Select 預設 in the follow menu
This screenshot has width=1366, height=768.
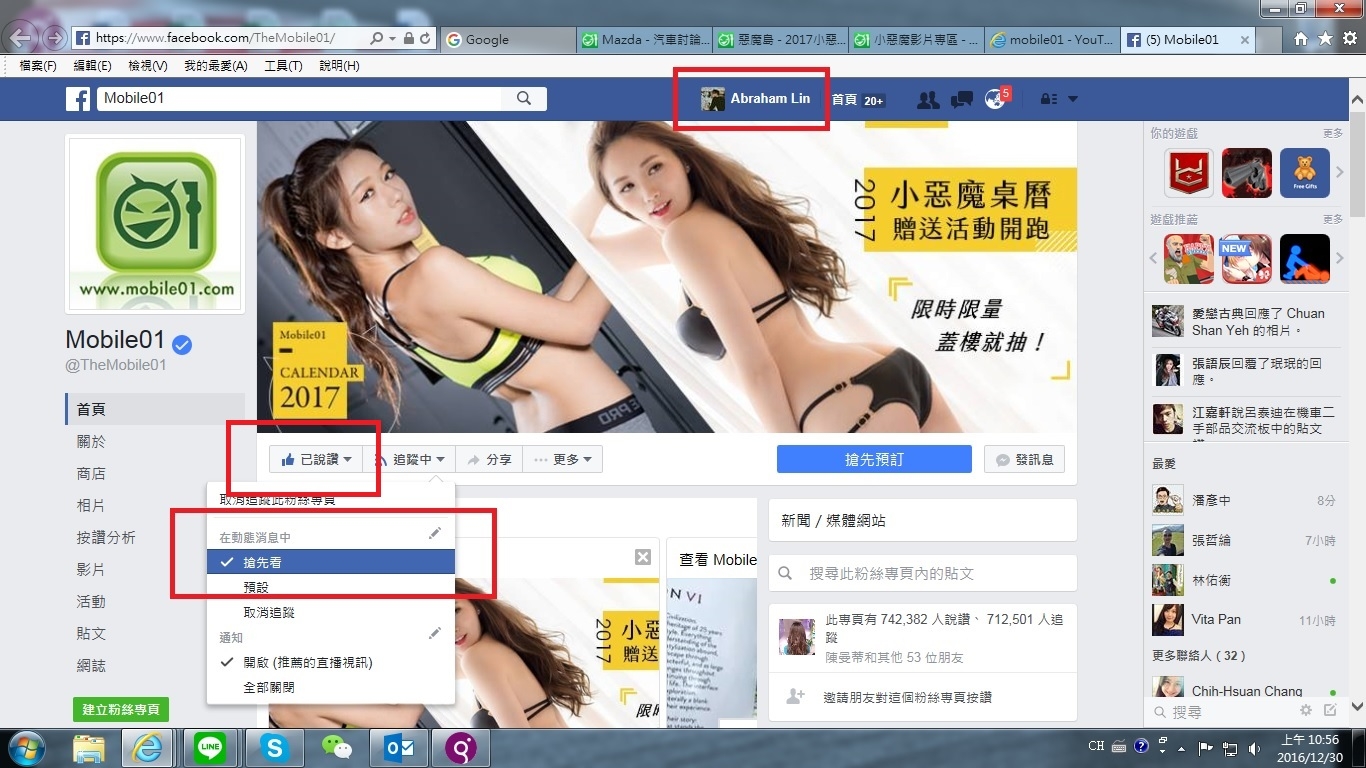(331, 587)
